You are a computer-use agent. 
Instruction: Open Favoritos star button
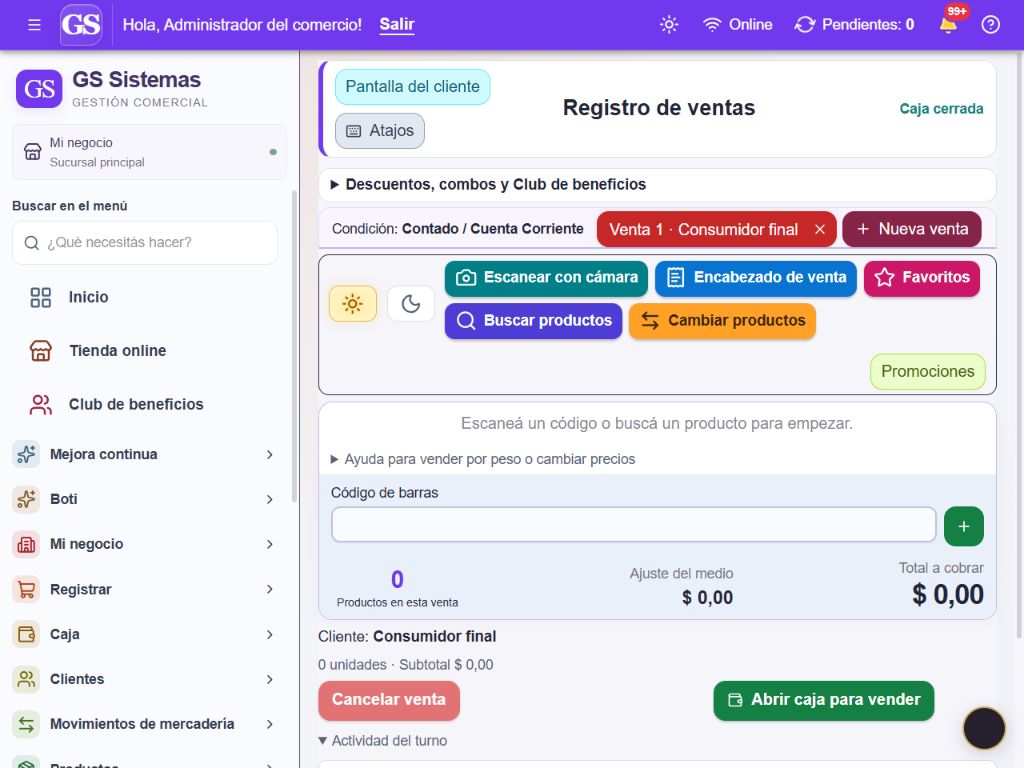coord(921,278)
